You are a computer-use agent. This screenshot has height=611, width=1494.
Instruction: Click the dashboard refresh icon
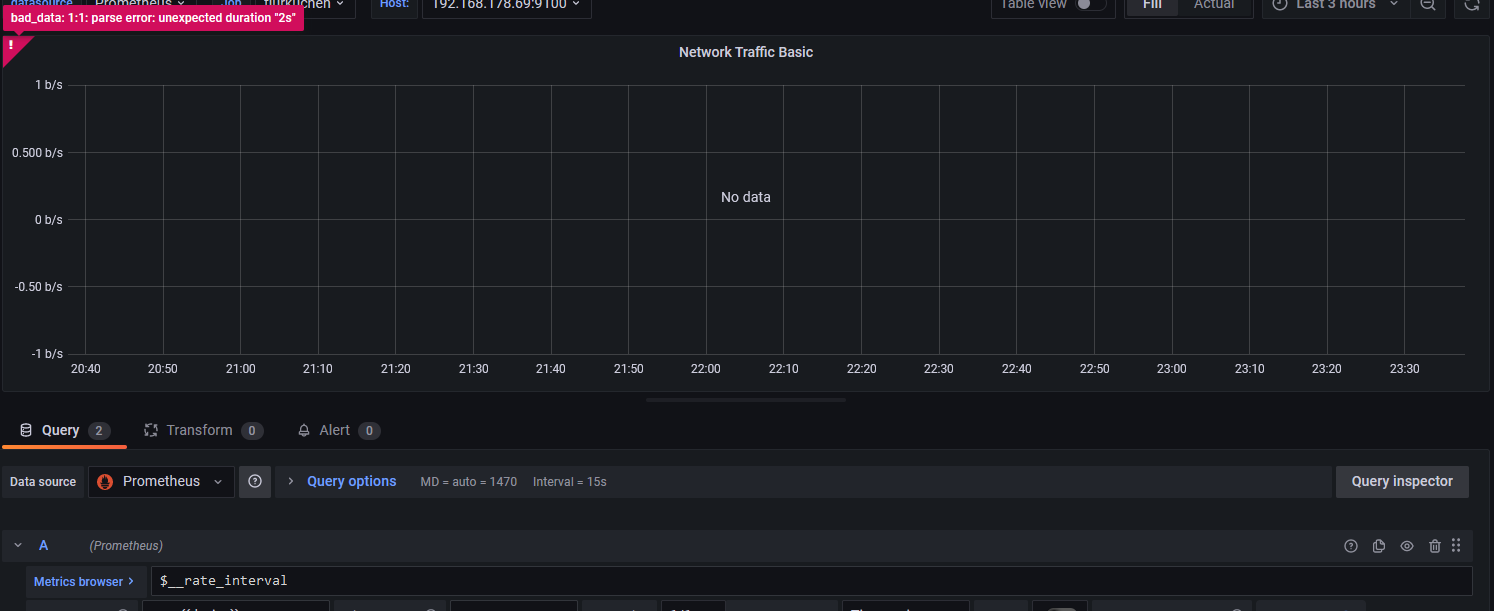[x=1470, y=6]
